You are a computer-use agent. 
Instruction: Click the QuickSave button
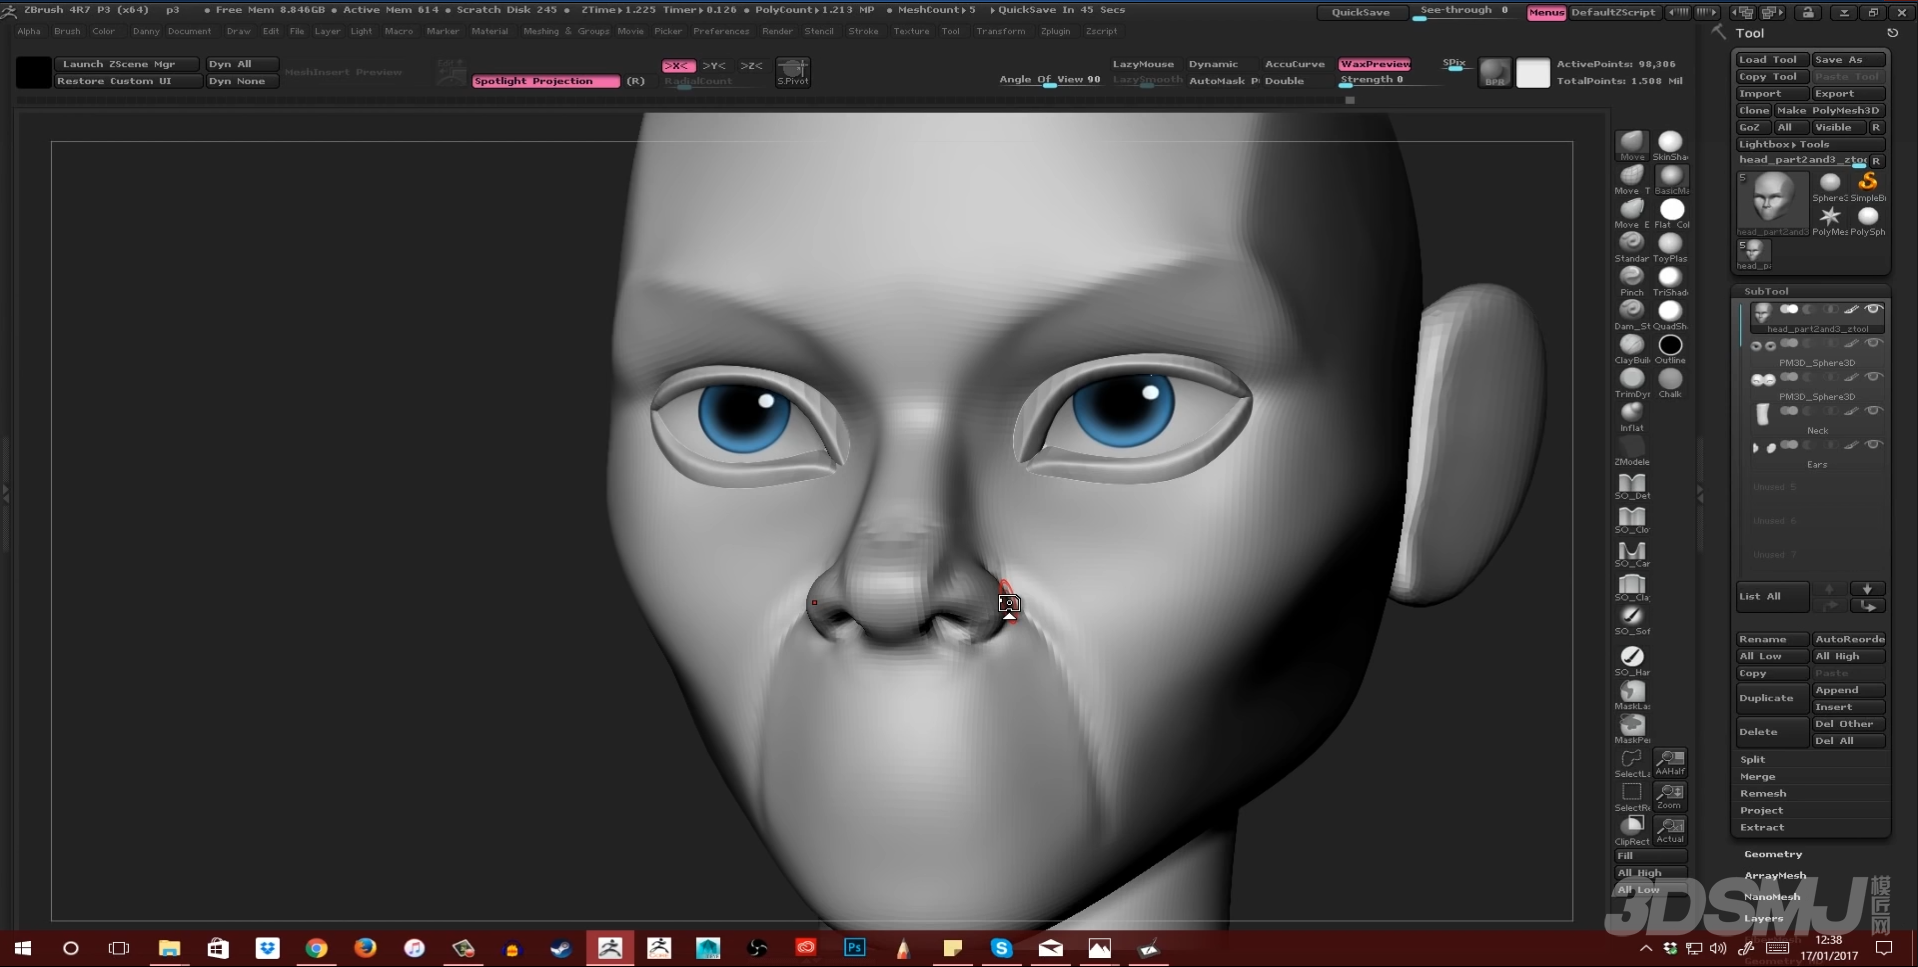tap(1360, 12)
